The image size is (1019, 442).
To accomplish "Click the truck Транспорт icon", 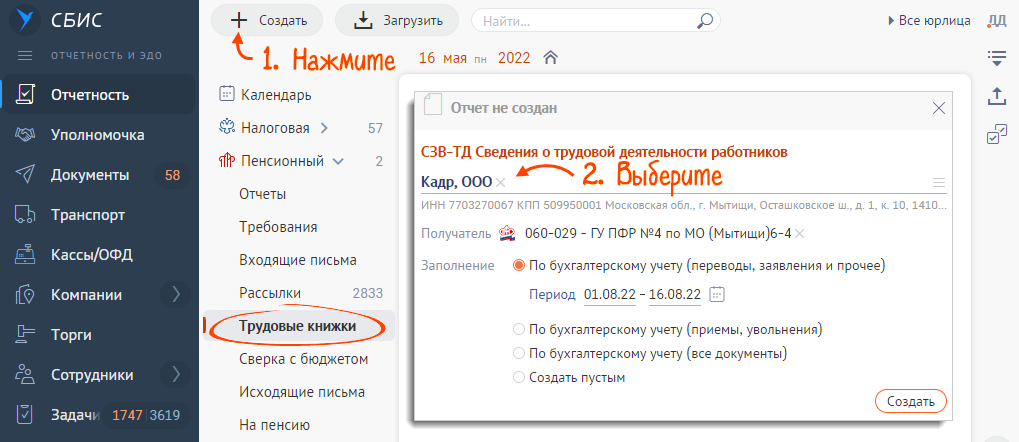I will [25, 215].
